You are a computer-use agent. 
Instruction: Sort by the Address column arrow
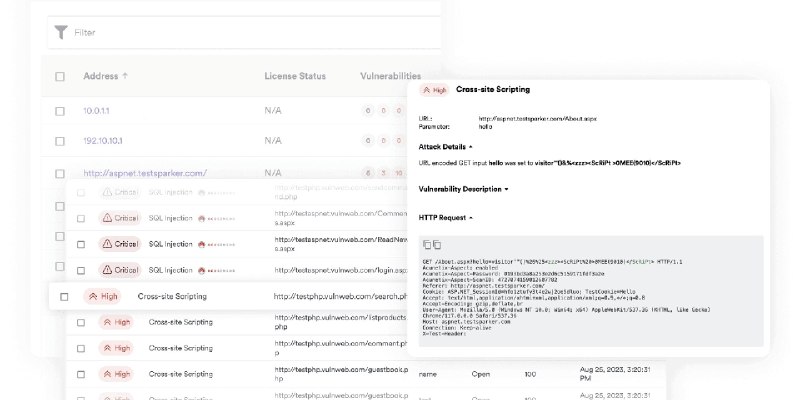pos(125,76)
